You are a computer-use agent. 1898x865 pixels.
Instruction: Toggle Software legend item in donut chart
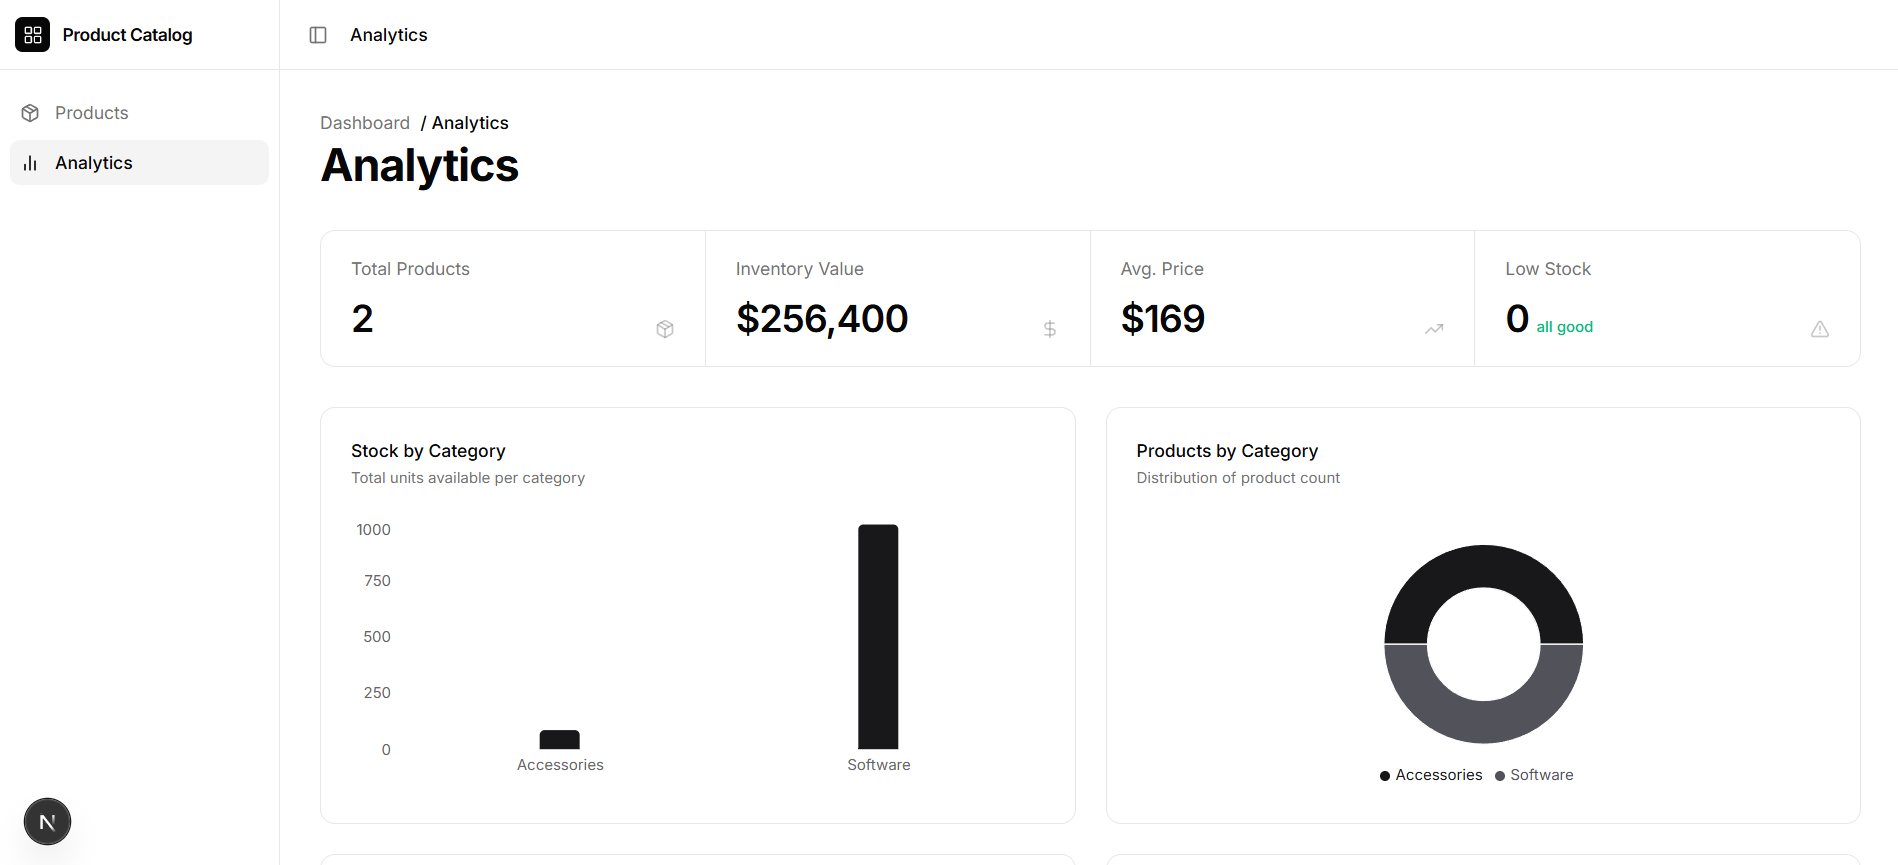pyautogui.click(x=1534, y=775)
